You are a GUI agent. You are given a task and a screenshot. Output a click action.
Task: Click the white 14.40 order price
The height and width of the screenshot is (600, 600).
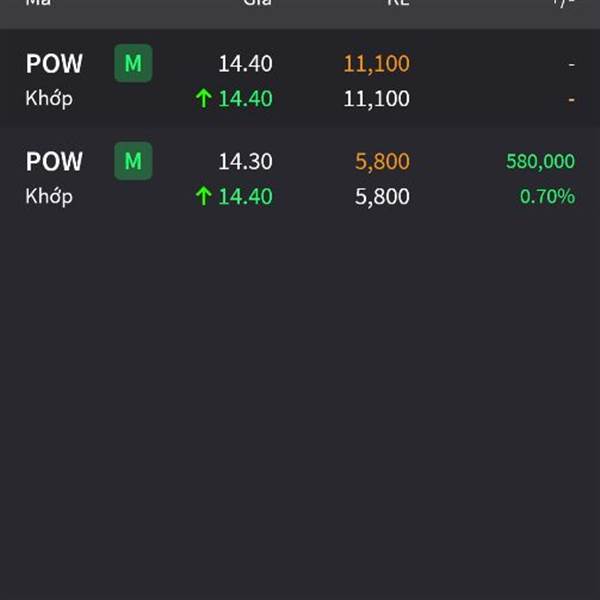pos(245,64)
